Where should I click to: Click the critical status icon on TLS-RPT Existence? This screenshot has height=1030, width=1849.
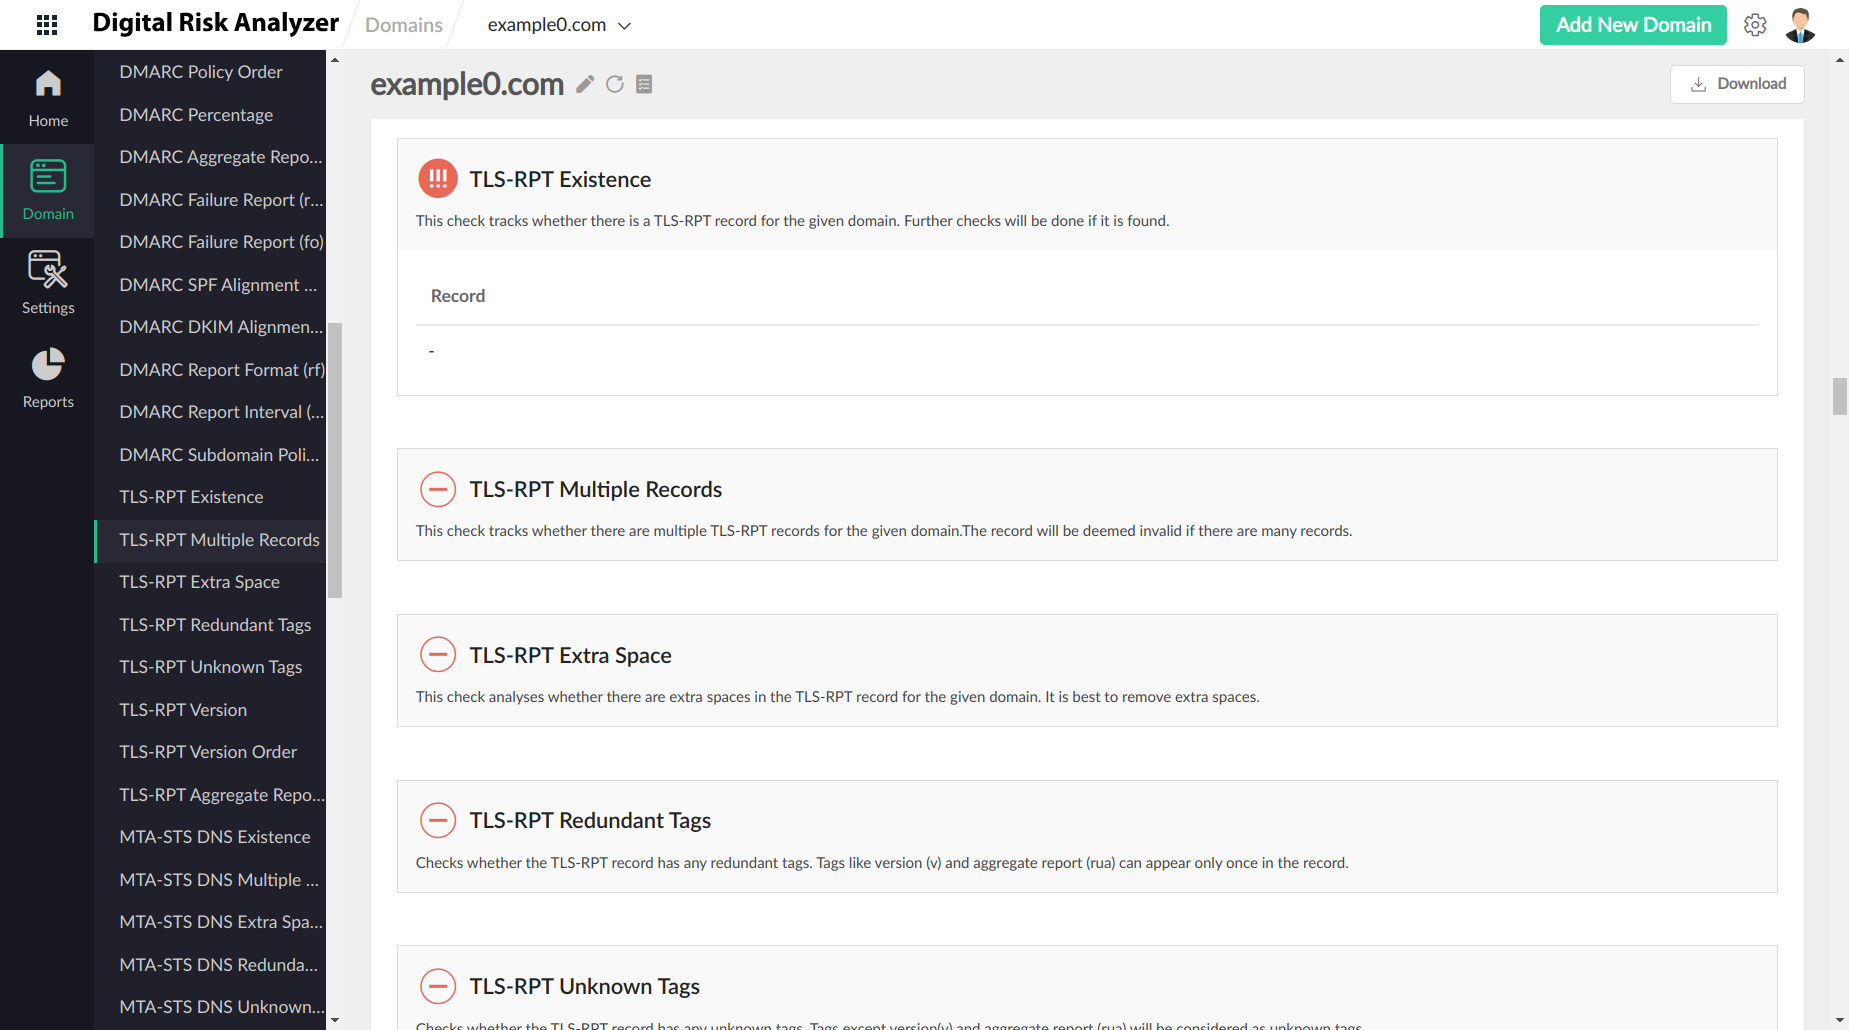(437, 178)
